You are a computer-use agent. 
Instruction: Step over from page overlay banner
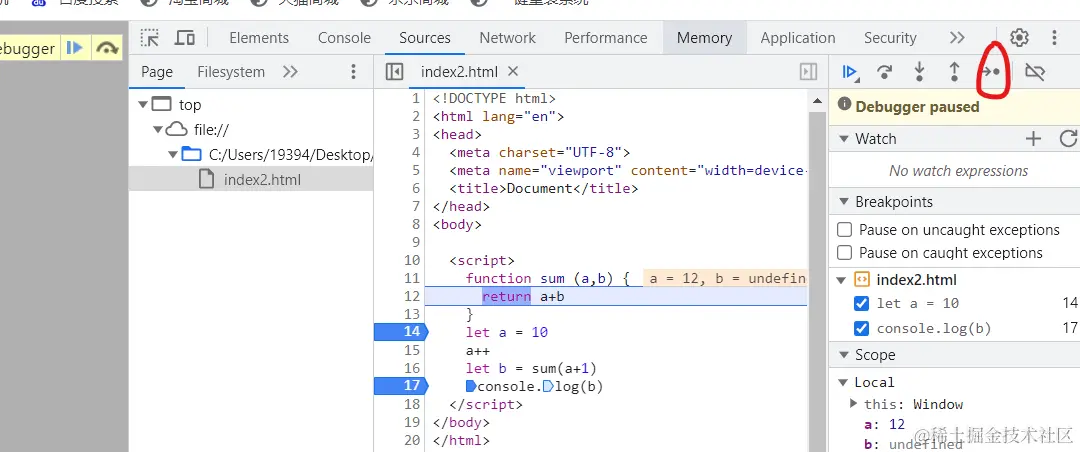107,48
